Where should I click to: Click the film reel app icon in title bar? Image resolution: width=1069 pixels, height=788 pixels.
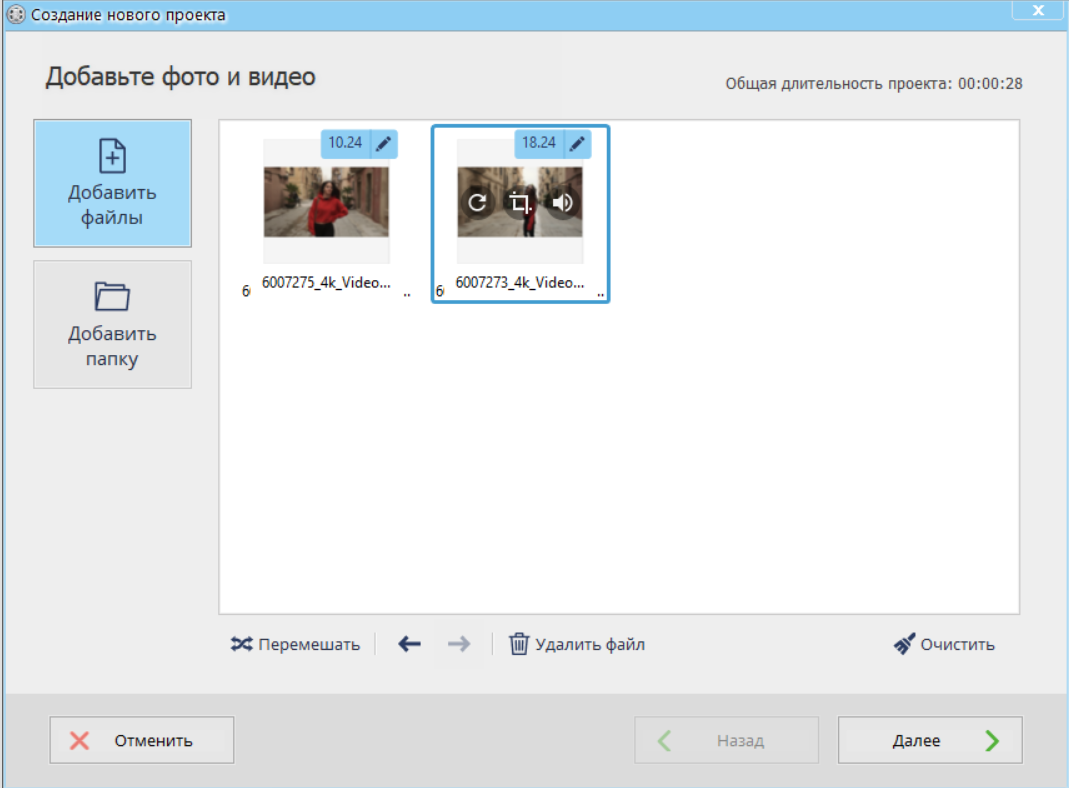[x=16, y=15]
